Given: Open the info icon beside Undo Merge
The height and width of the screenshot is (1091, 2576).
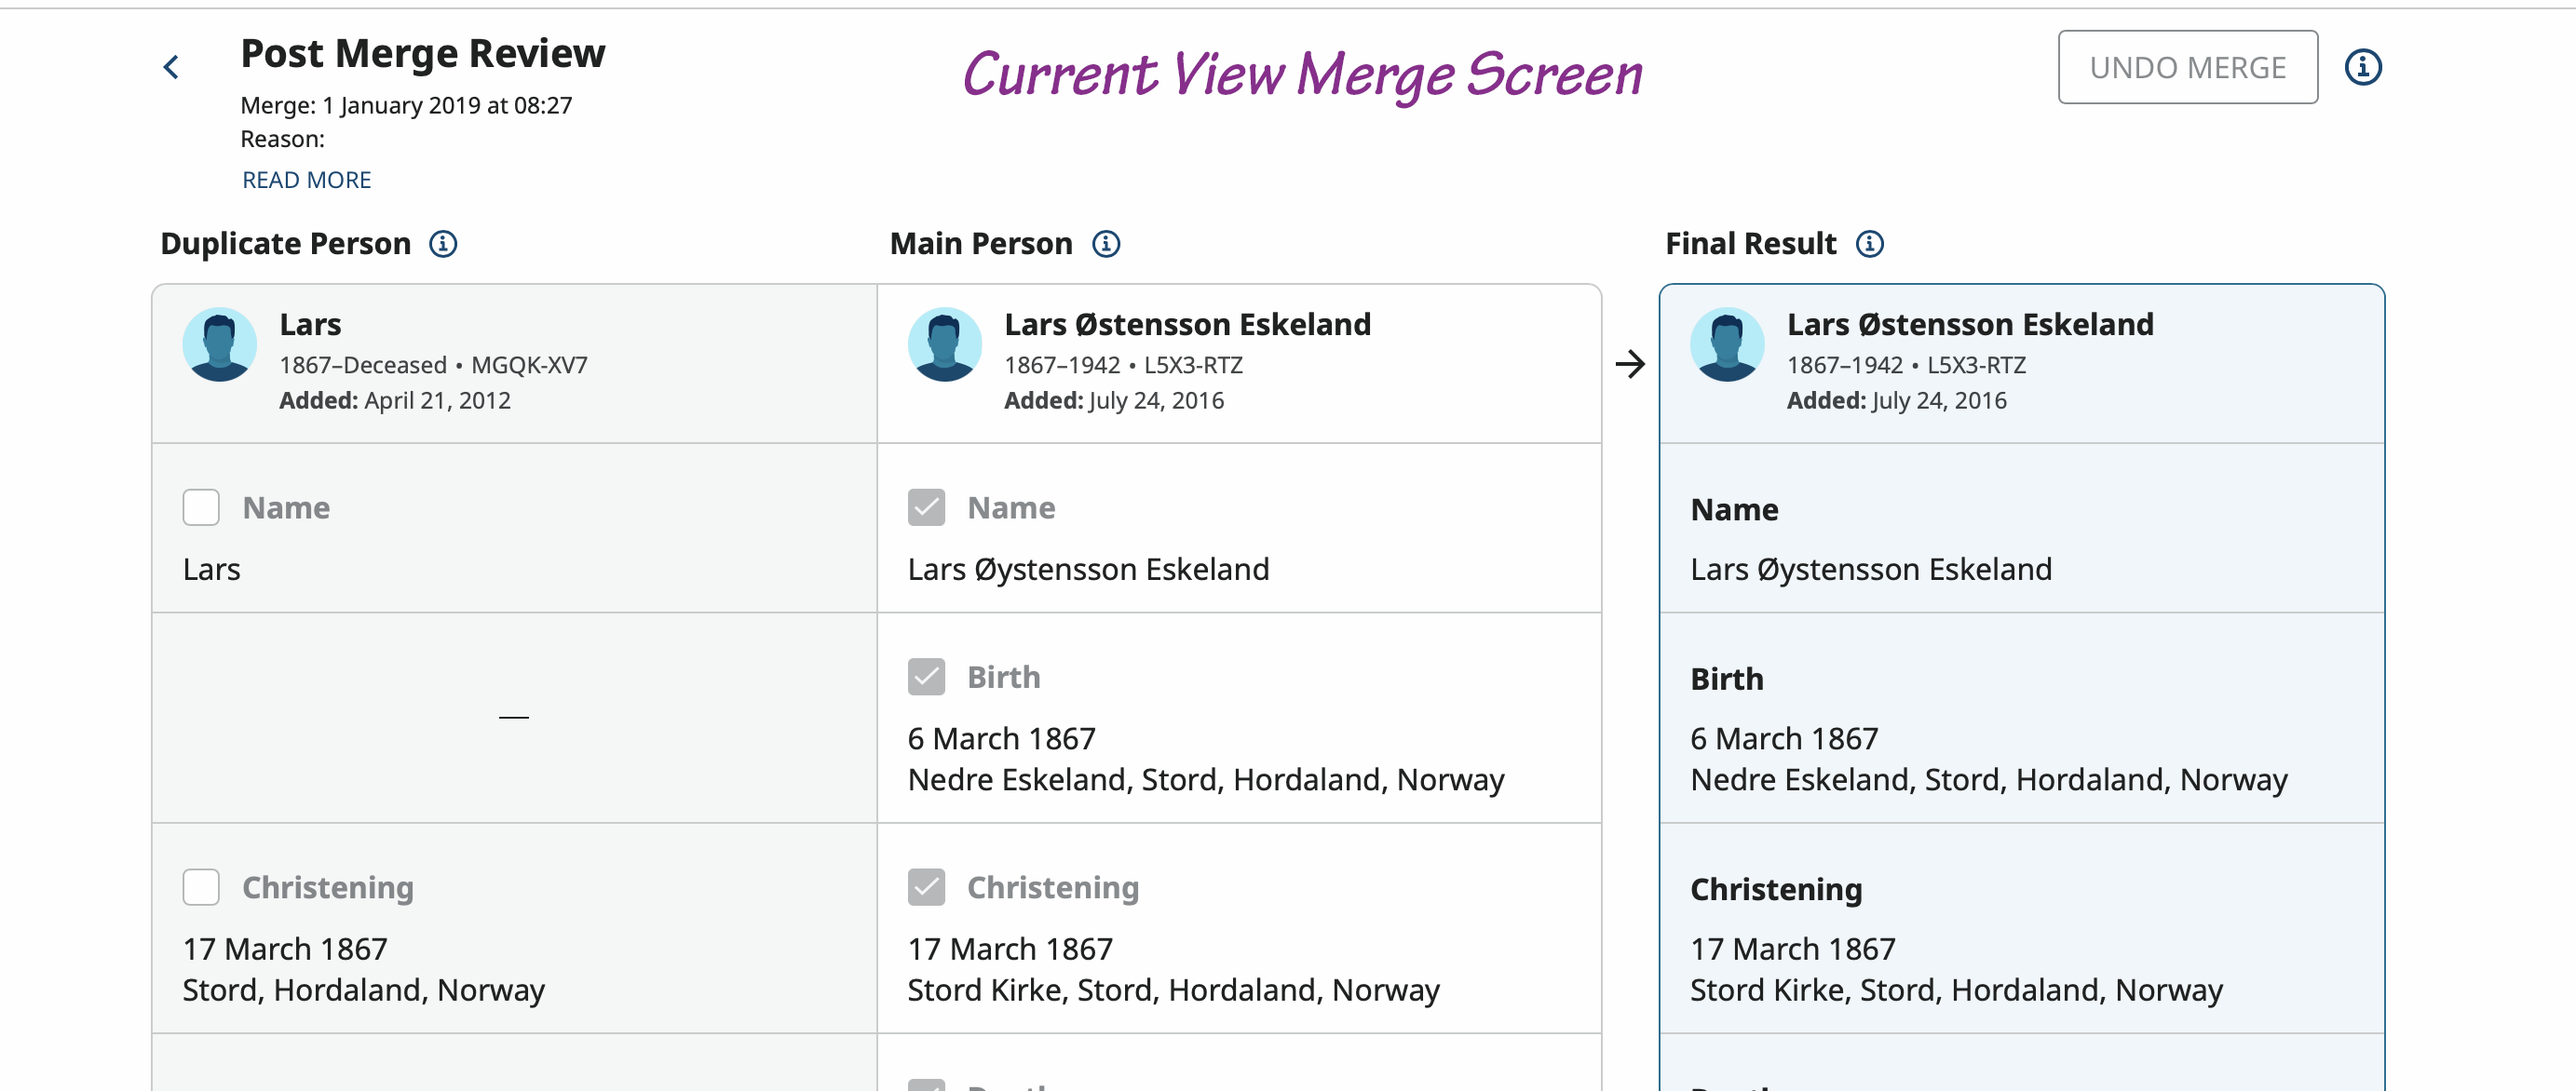Looking at the screenshot, I should tap(2363, 67).
